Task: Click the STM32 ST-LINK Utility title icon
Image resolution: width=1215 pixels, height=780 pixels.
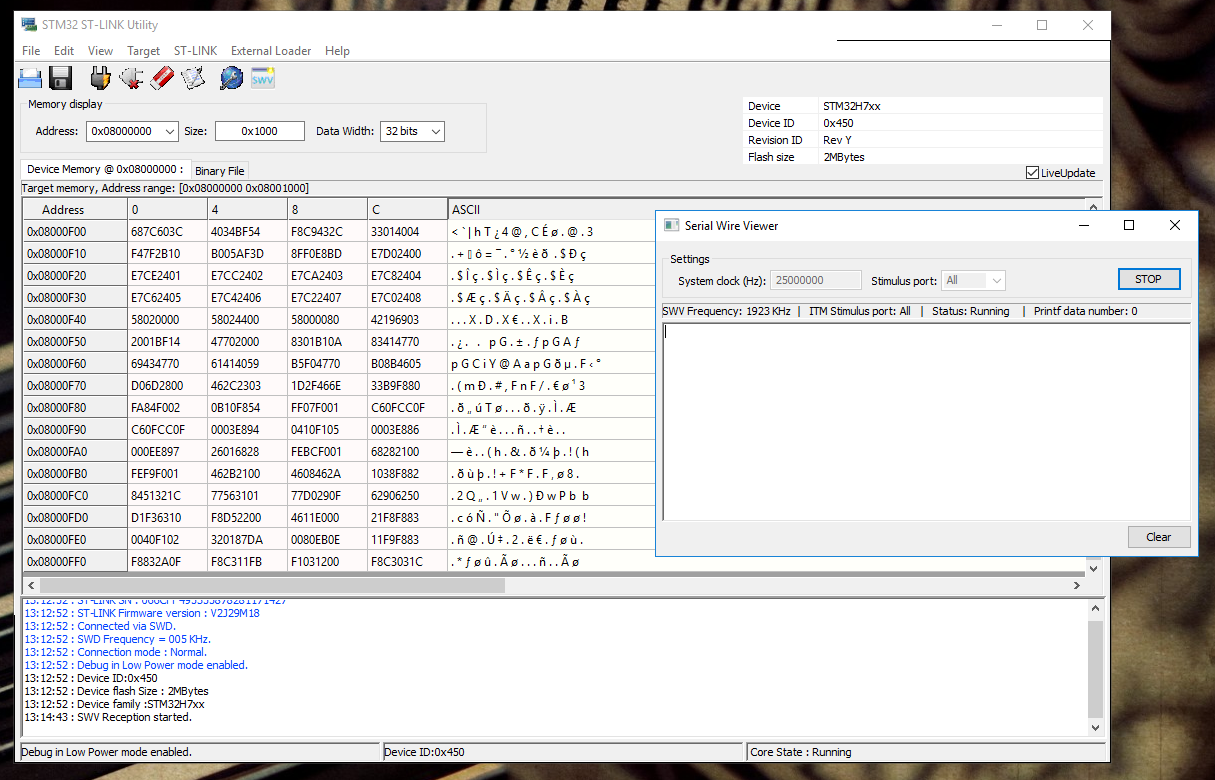Action: (x=29, y=25)
